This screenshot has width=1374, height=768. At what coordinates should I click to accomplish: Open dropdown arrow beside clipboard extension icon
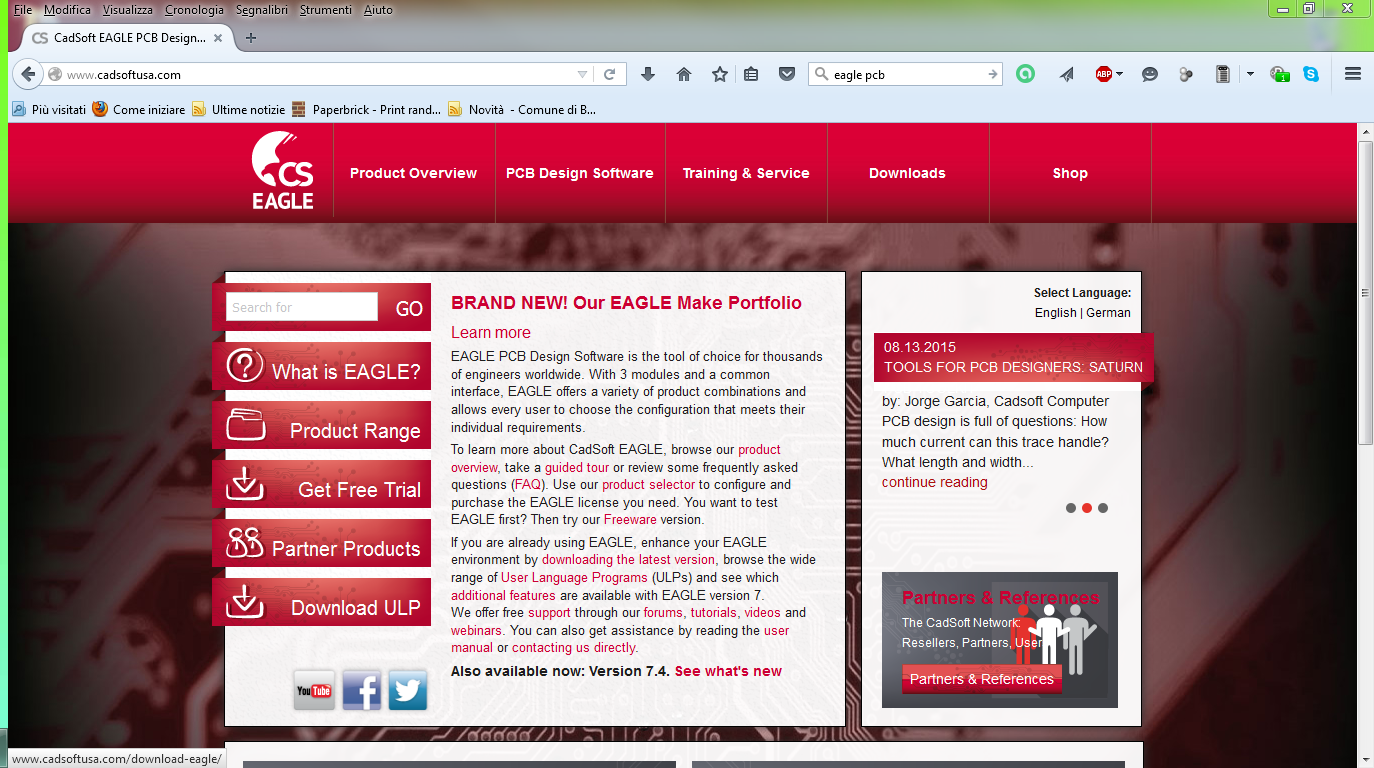click(x=1250, y=74)
